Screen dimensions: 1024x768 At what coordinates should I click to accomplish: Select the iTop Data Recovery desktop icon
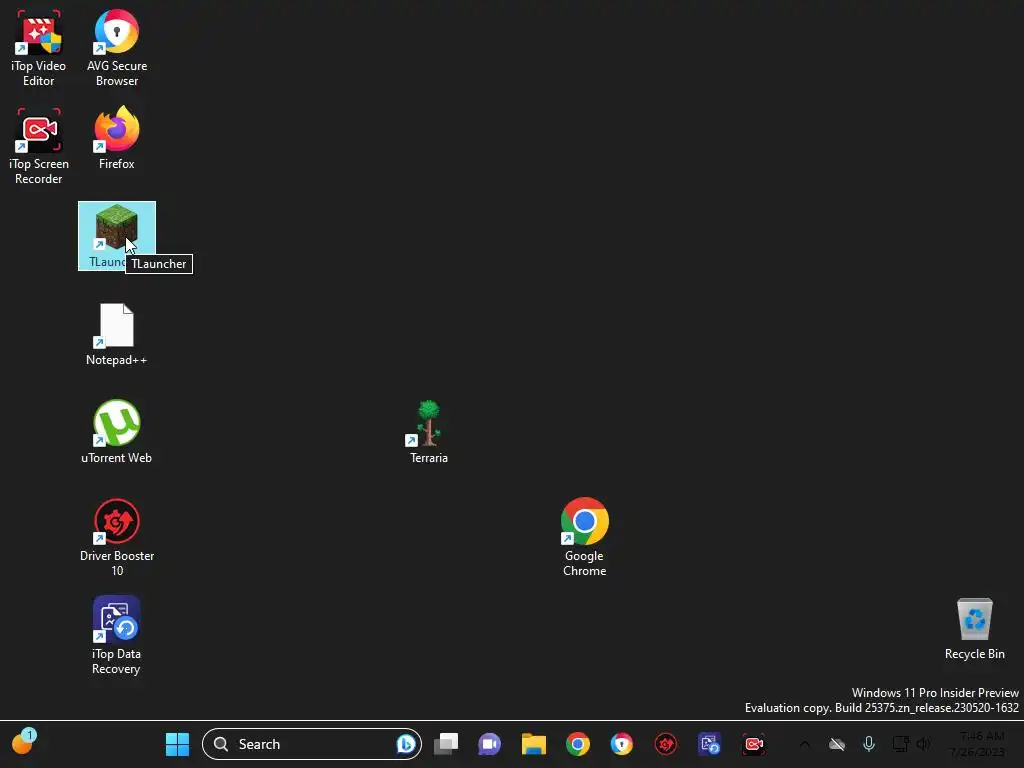pyautogui.click(x=117, y=636)
